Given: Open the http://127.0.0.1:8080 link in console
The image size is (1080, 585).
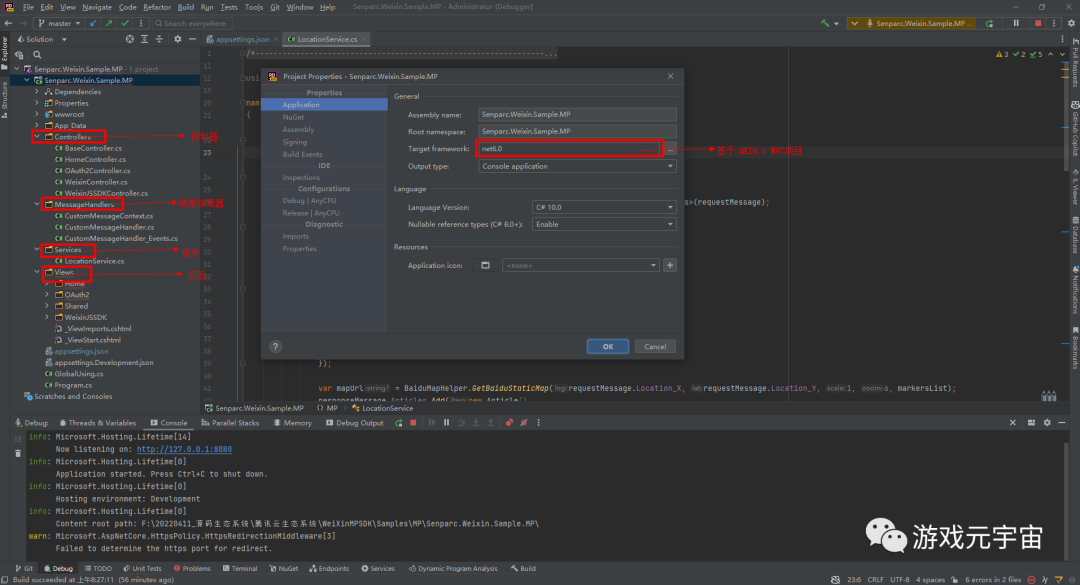Looking at the screenshot, I should 184,450.
